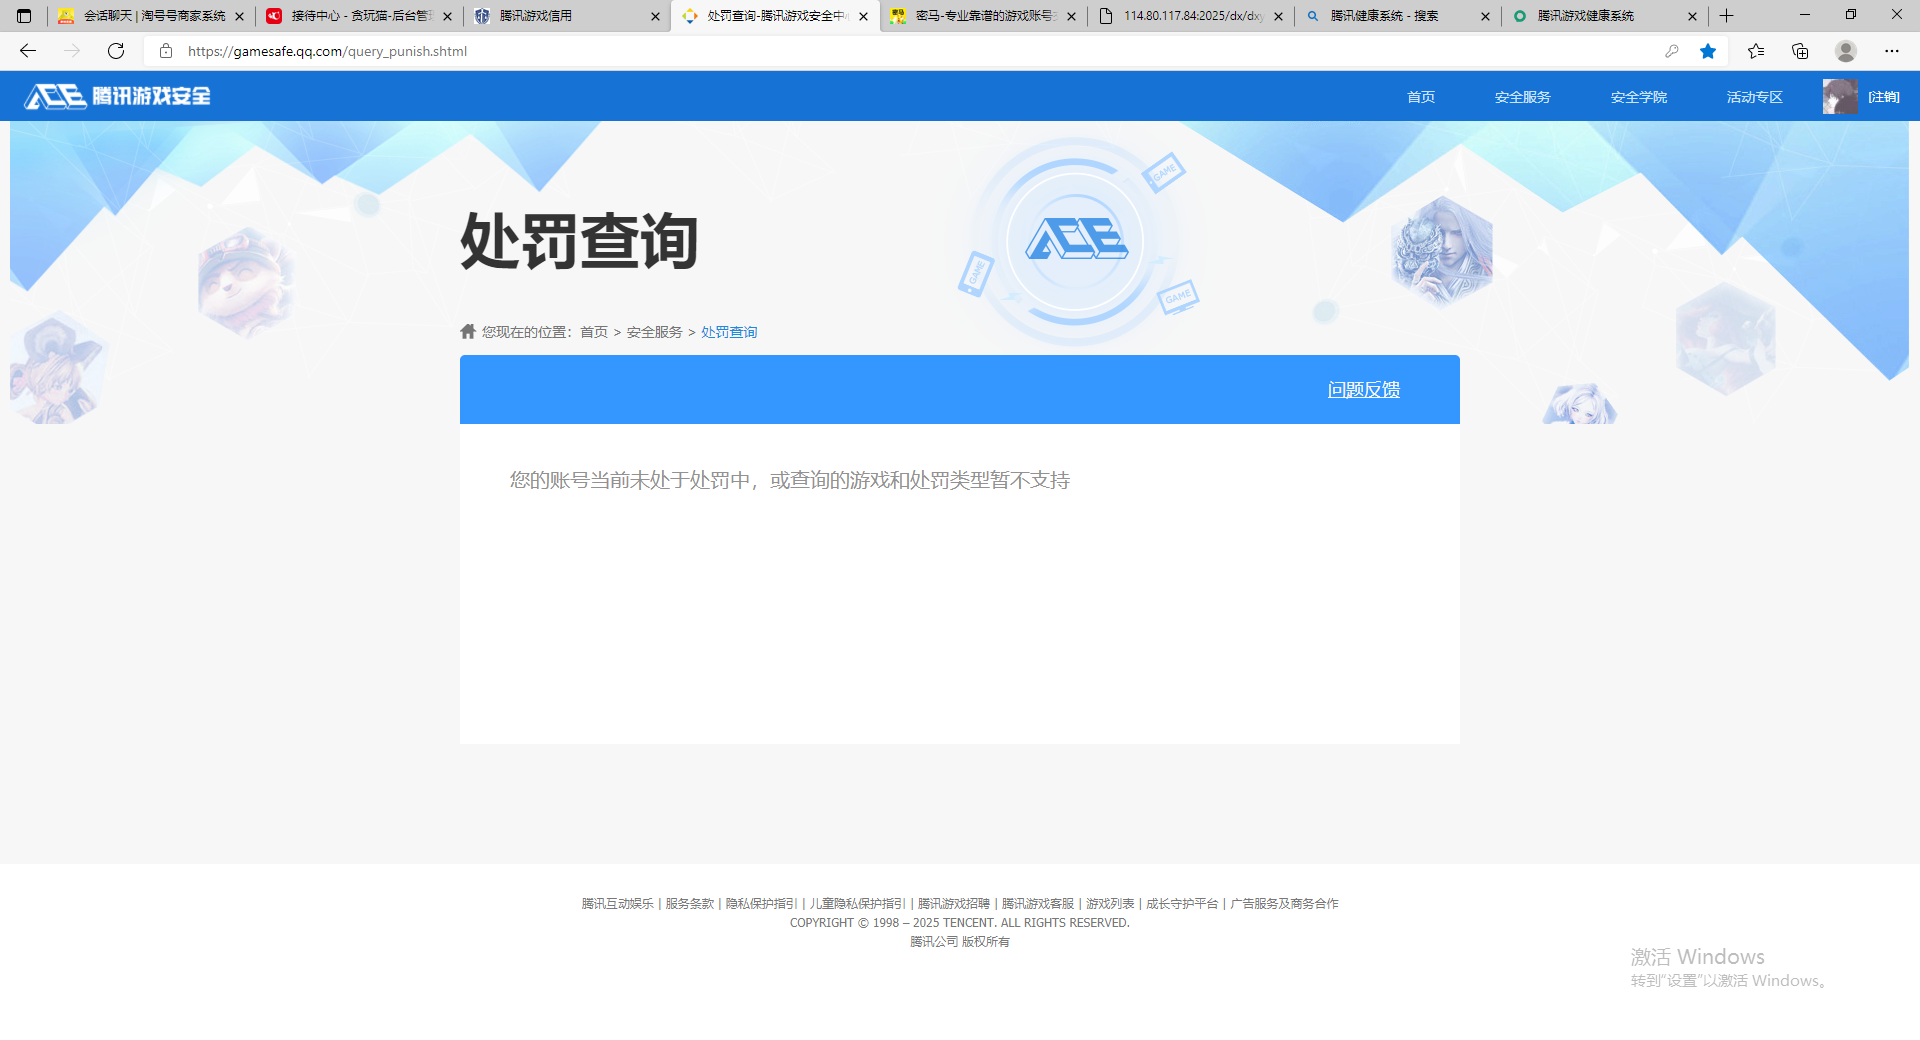1920x1040 pixels.
Task: Open the 安全服务 navigation menu
Action: [1522, 97]
